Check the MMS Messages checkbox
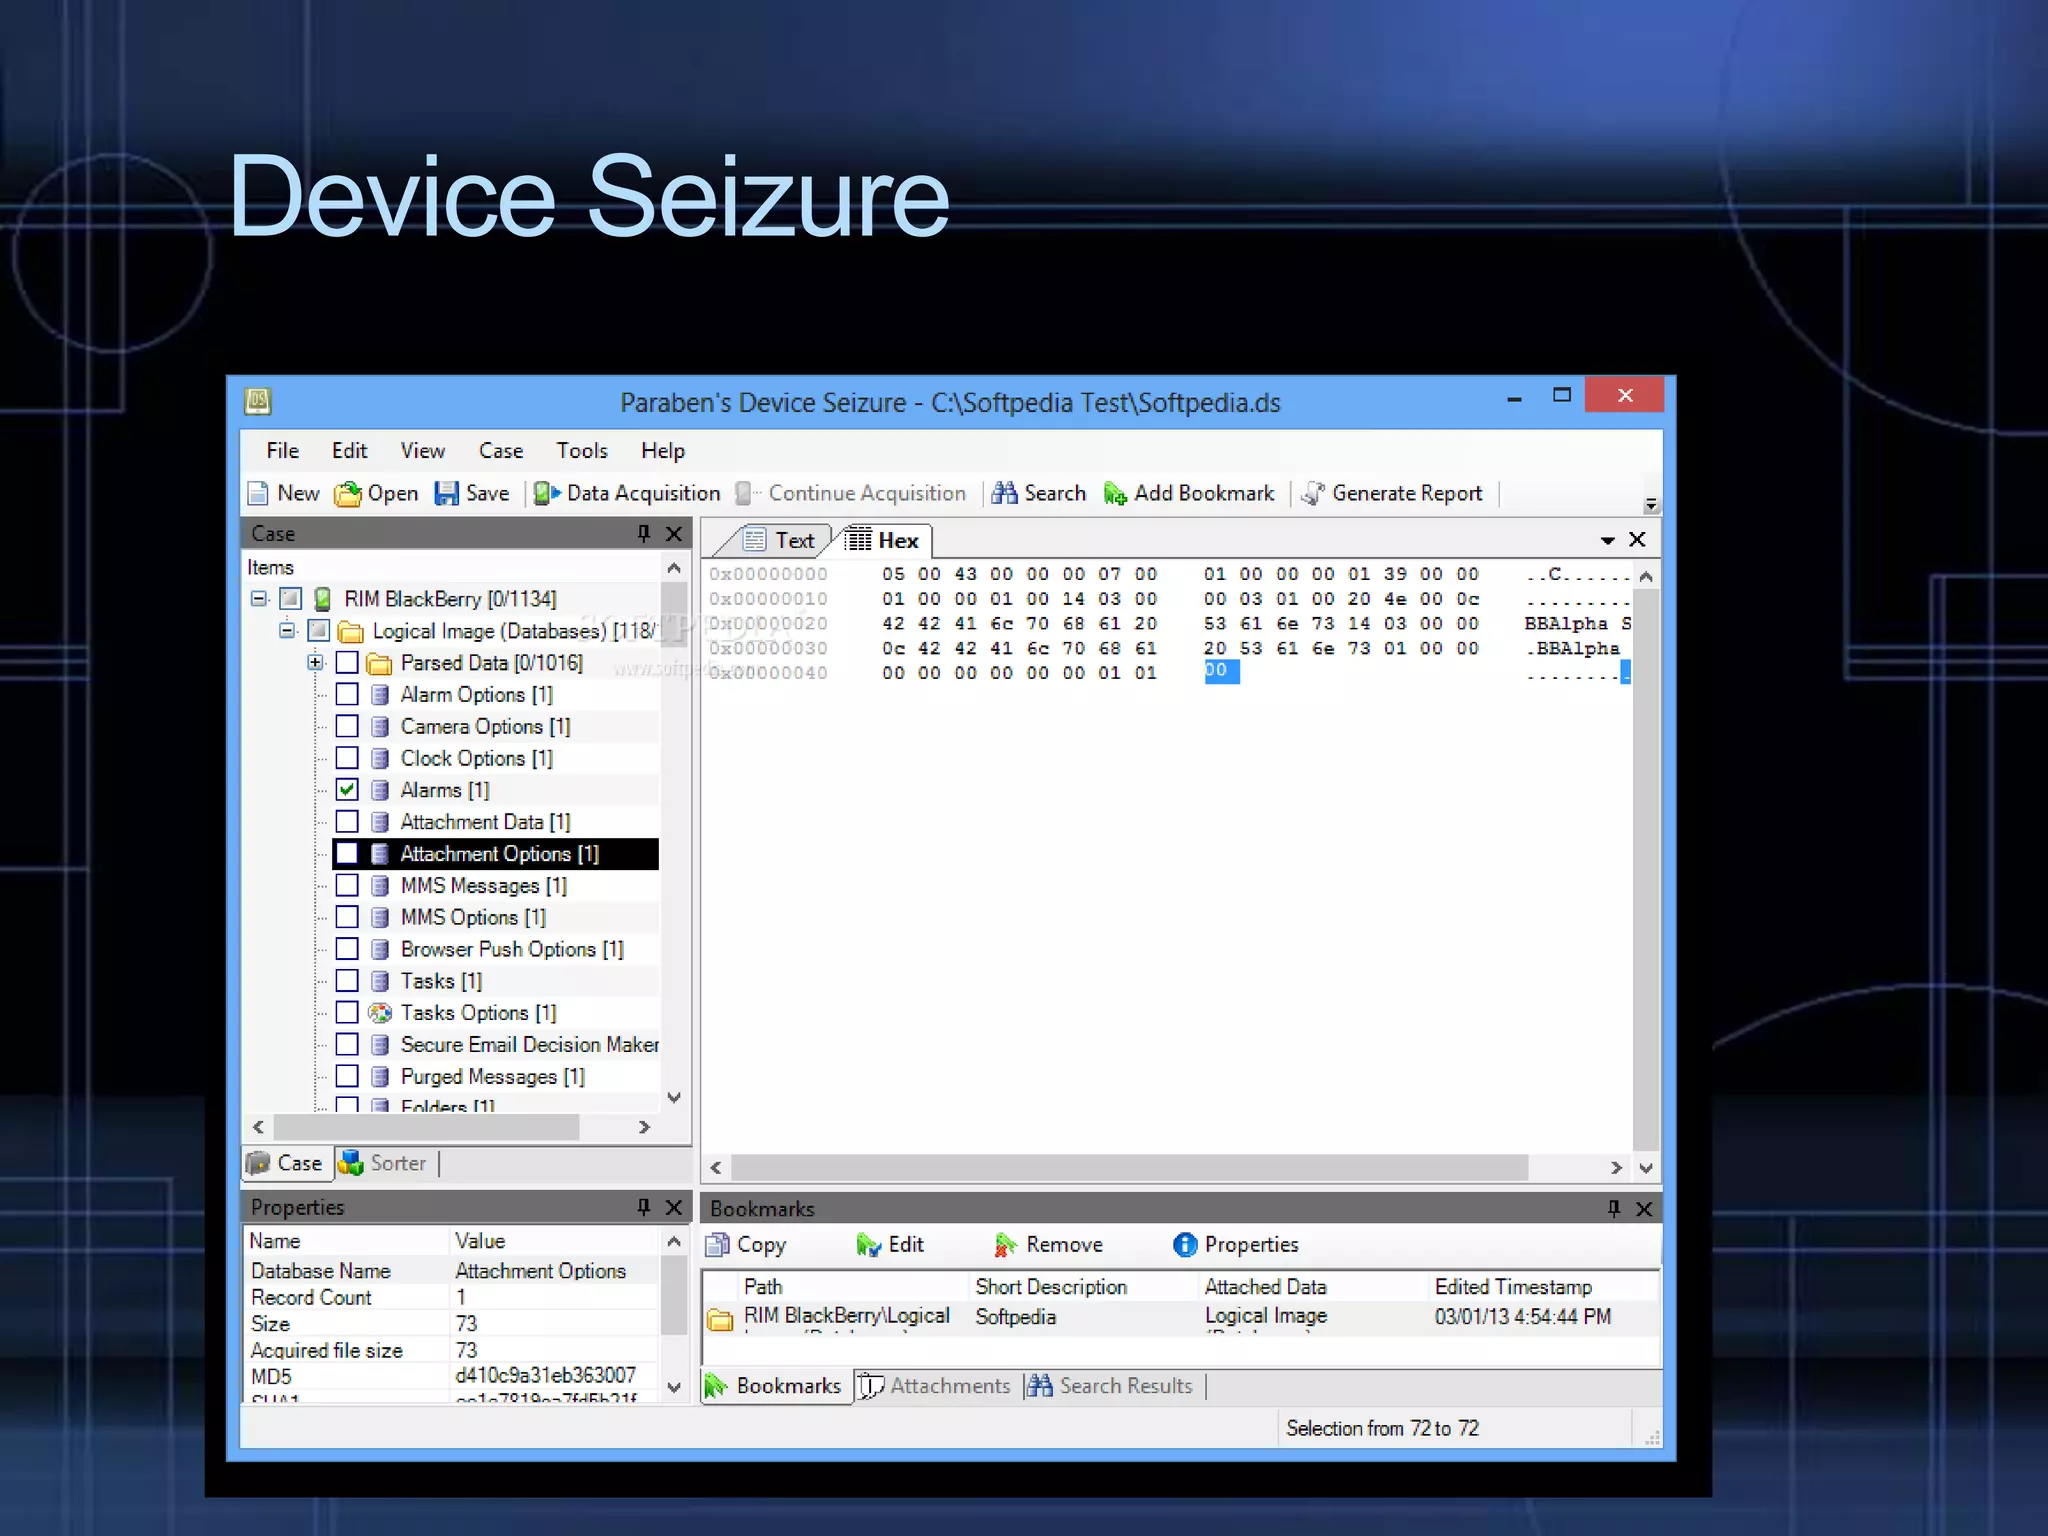Image resolution: width=2048 pixels, height=1536 pixels. 347,885
